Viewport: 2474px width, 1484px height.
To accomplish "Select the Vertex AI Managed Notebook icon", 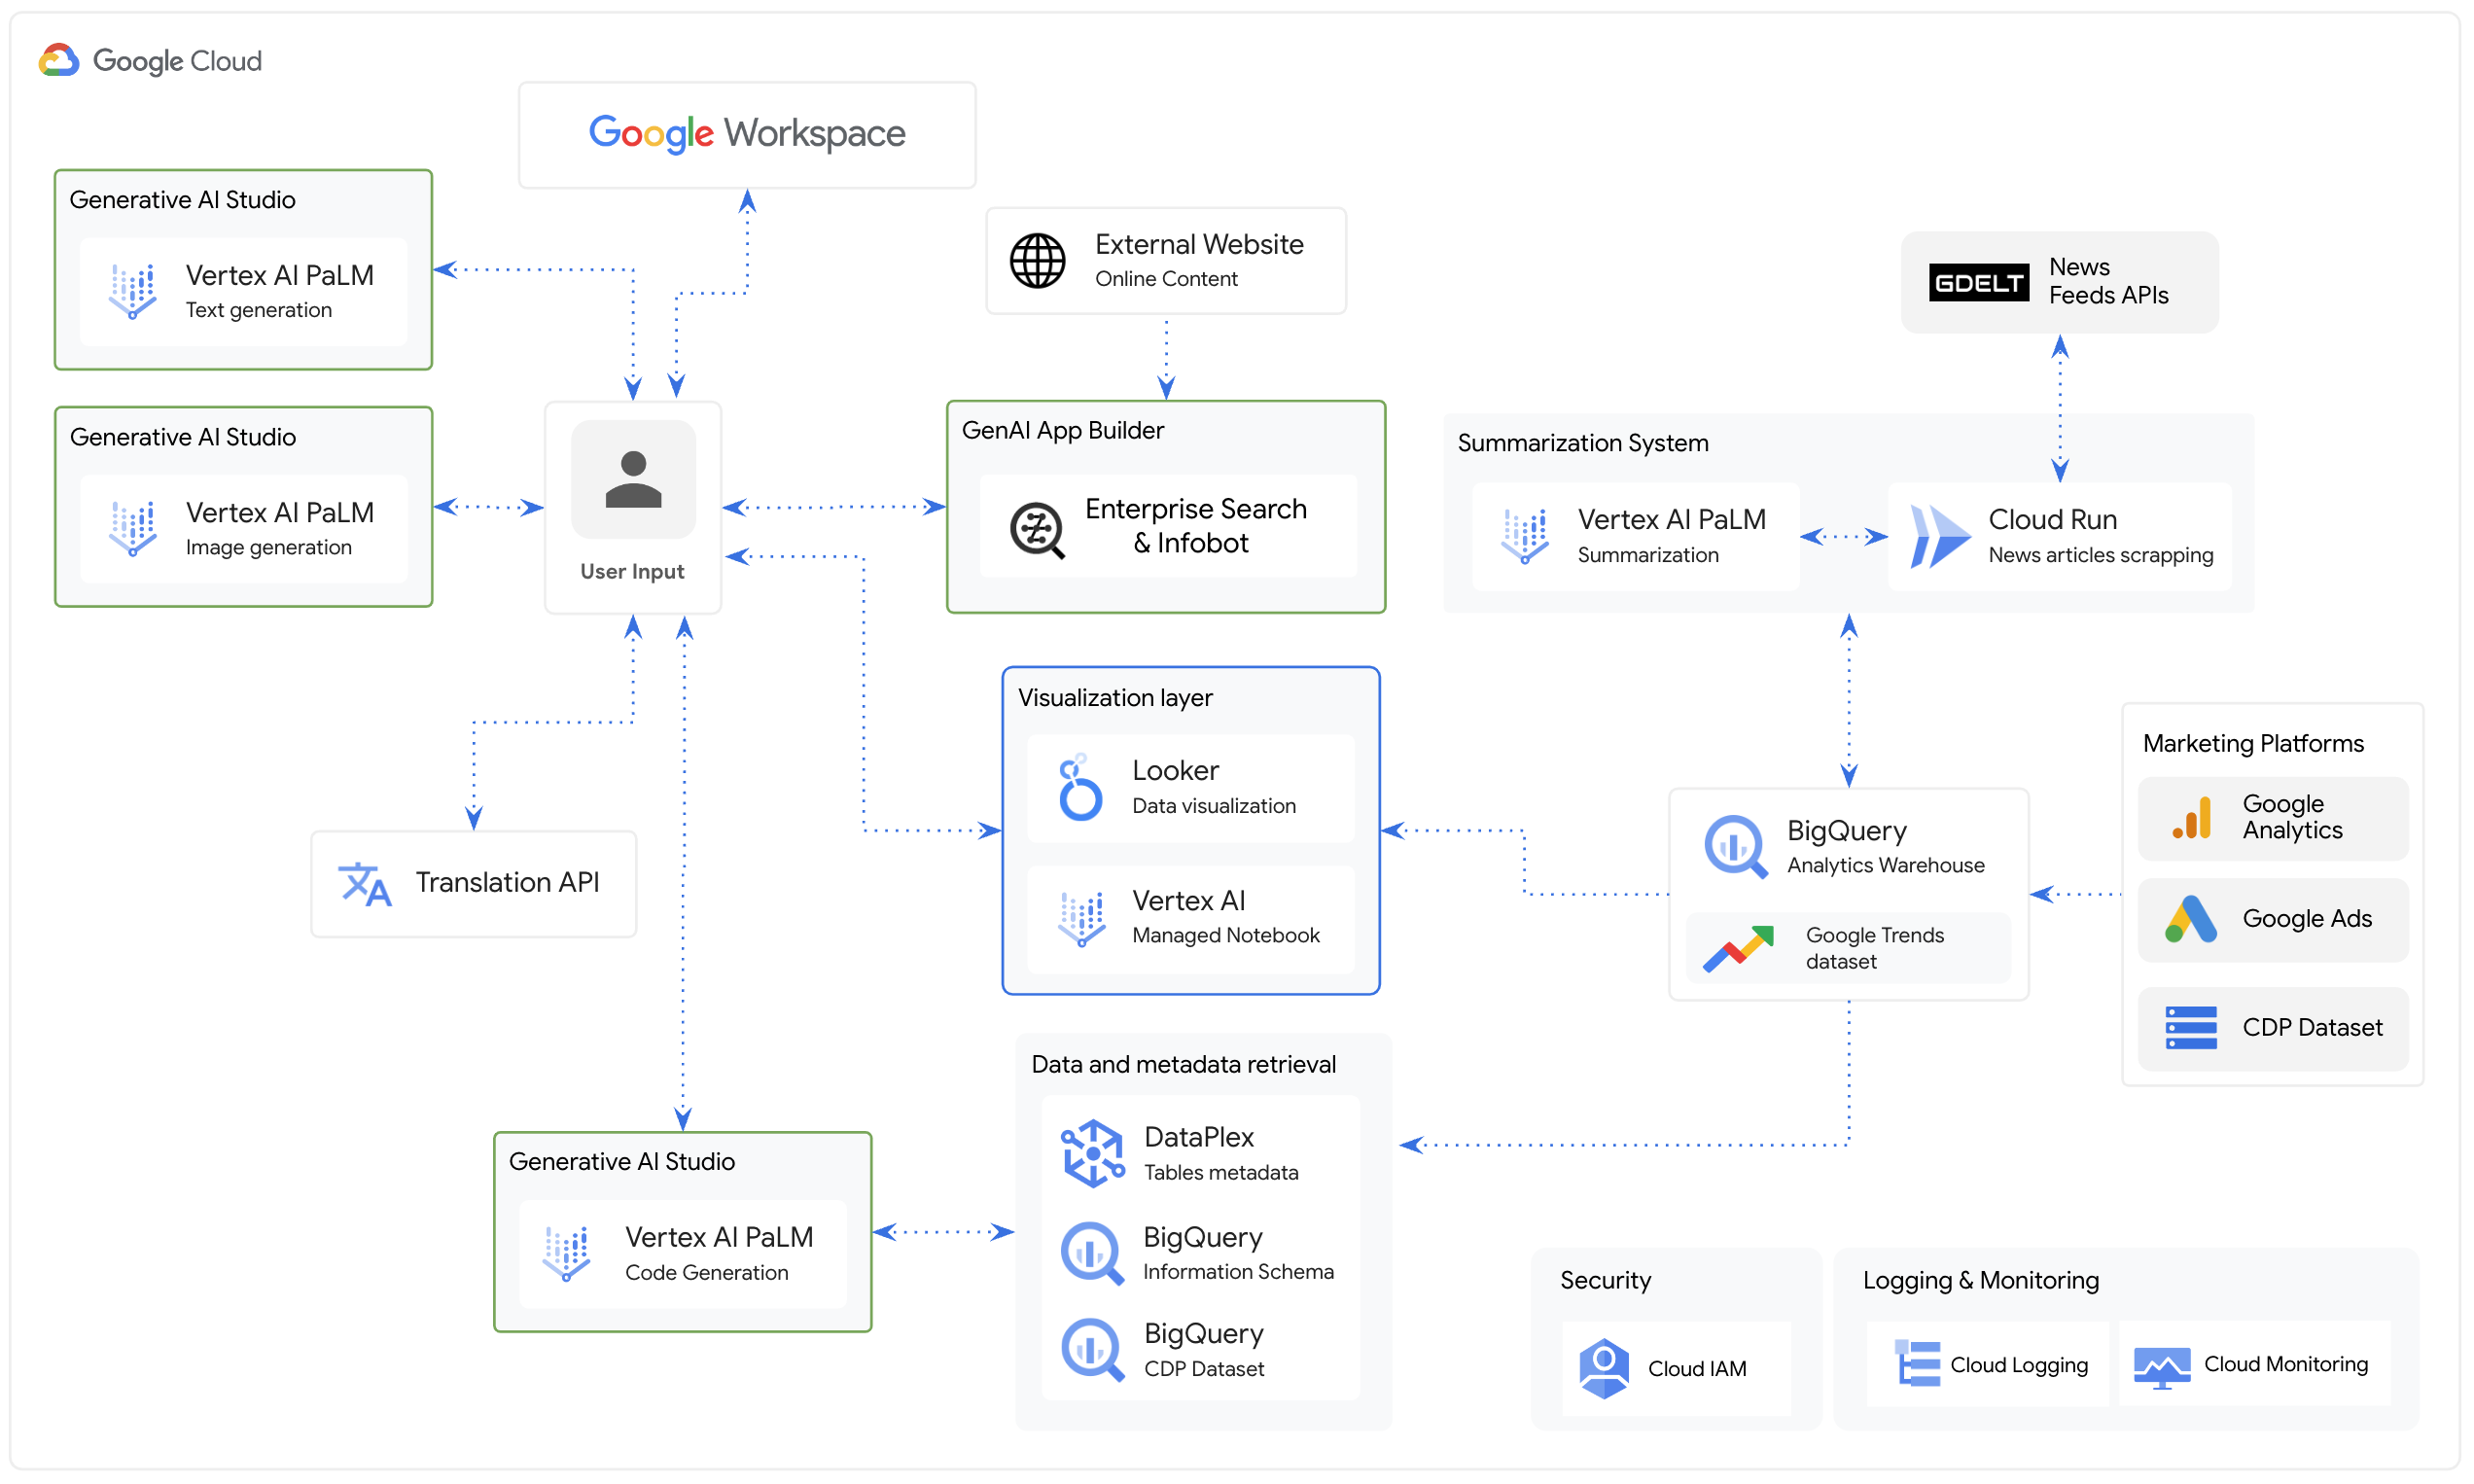I will 1082,918.
